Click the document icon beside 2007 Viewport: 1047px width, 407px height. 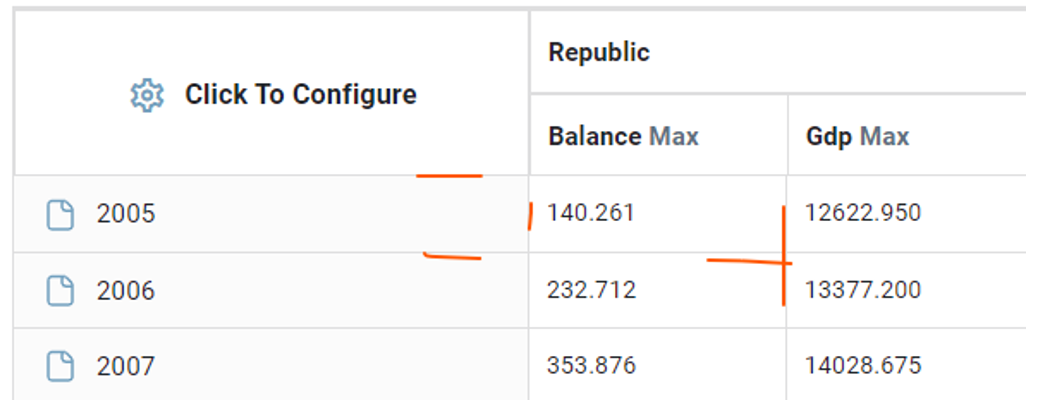point(61,366)
